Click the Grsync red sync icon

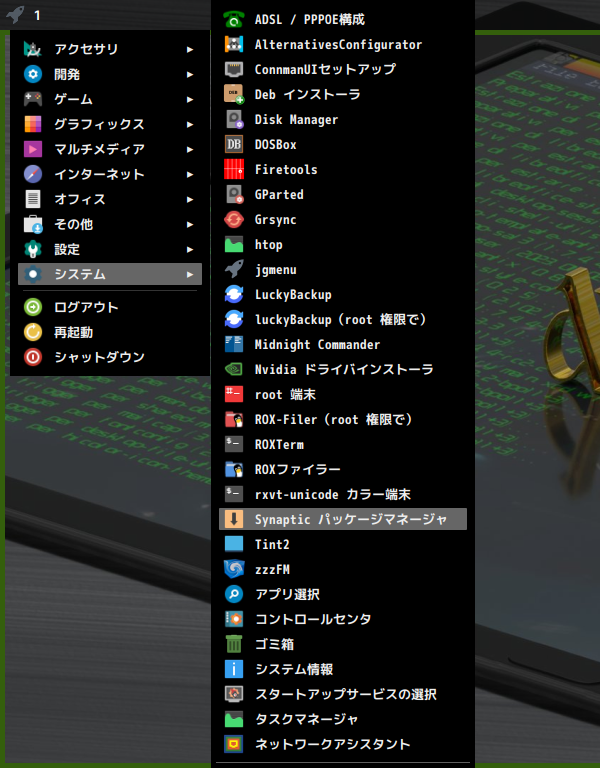pos(234,219)
